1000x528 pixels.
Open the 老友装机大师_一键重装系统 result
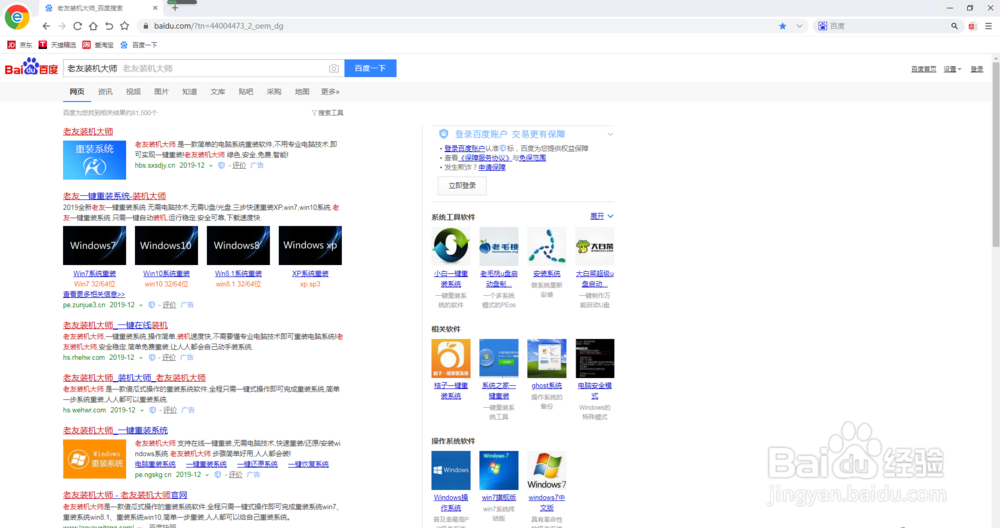pos(115,430)
